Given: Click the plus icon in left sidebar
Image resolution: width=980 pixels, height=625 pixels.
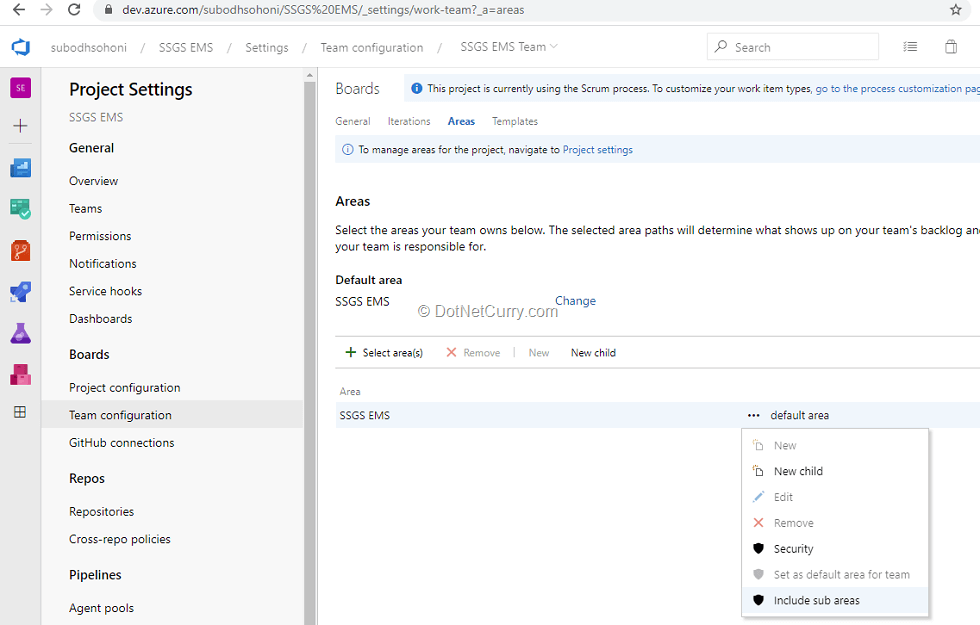Looking at the screenshot, I should 20,126.
